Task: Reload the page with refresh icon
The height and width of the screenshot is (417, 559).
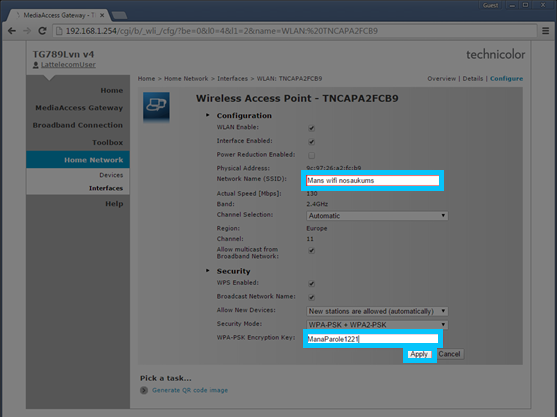Action: coord(42,31)
